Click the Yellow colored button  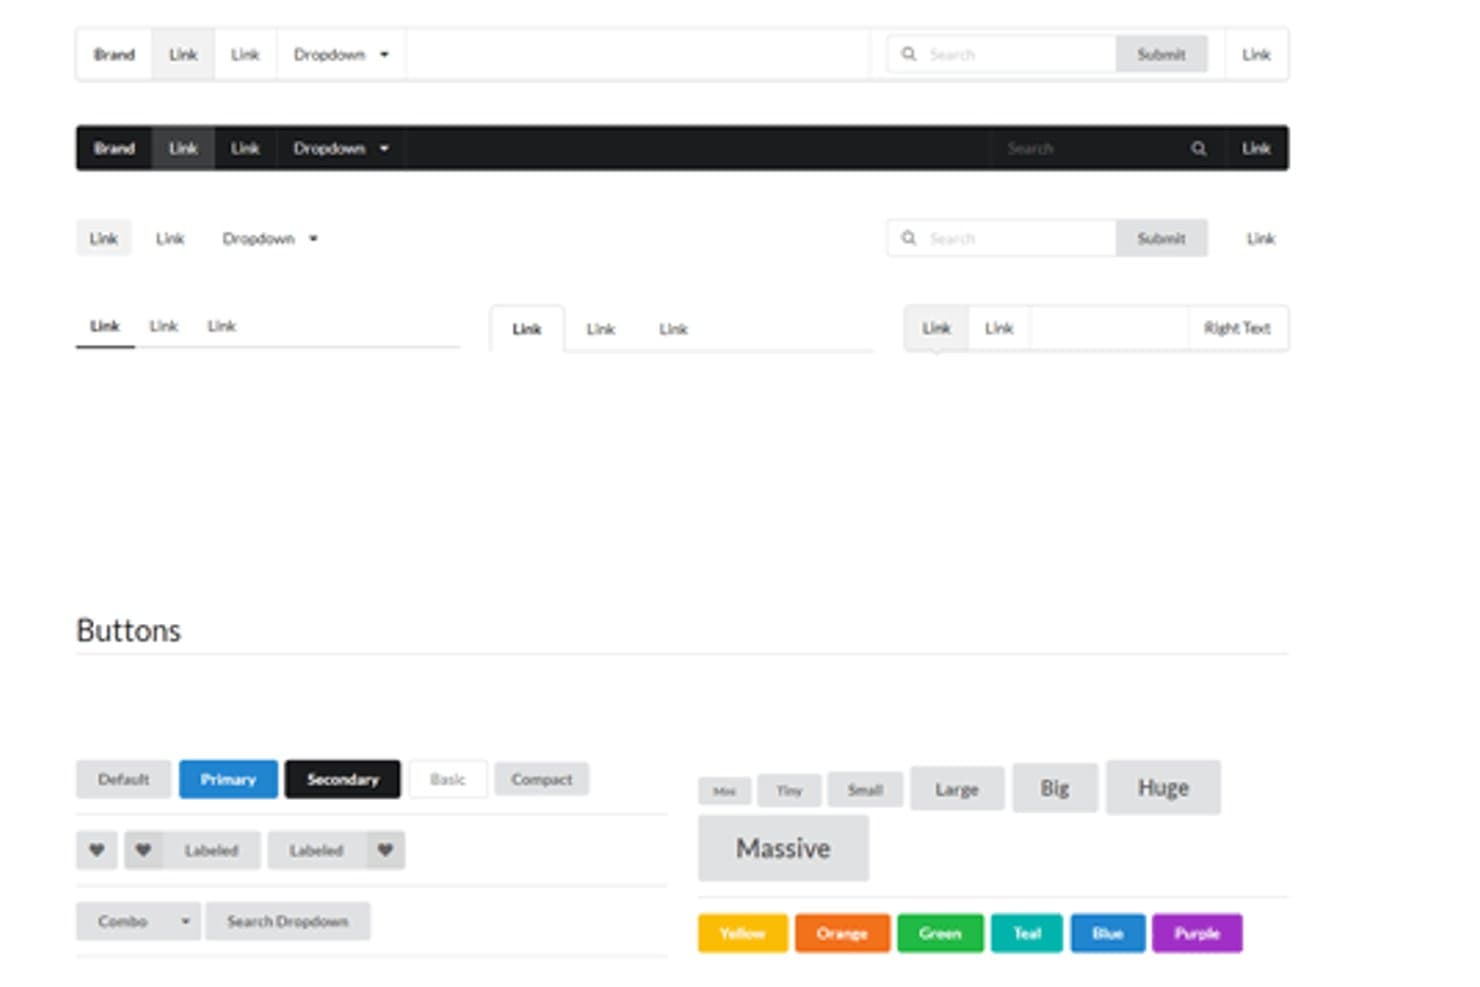pos(742,933)
